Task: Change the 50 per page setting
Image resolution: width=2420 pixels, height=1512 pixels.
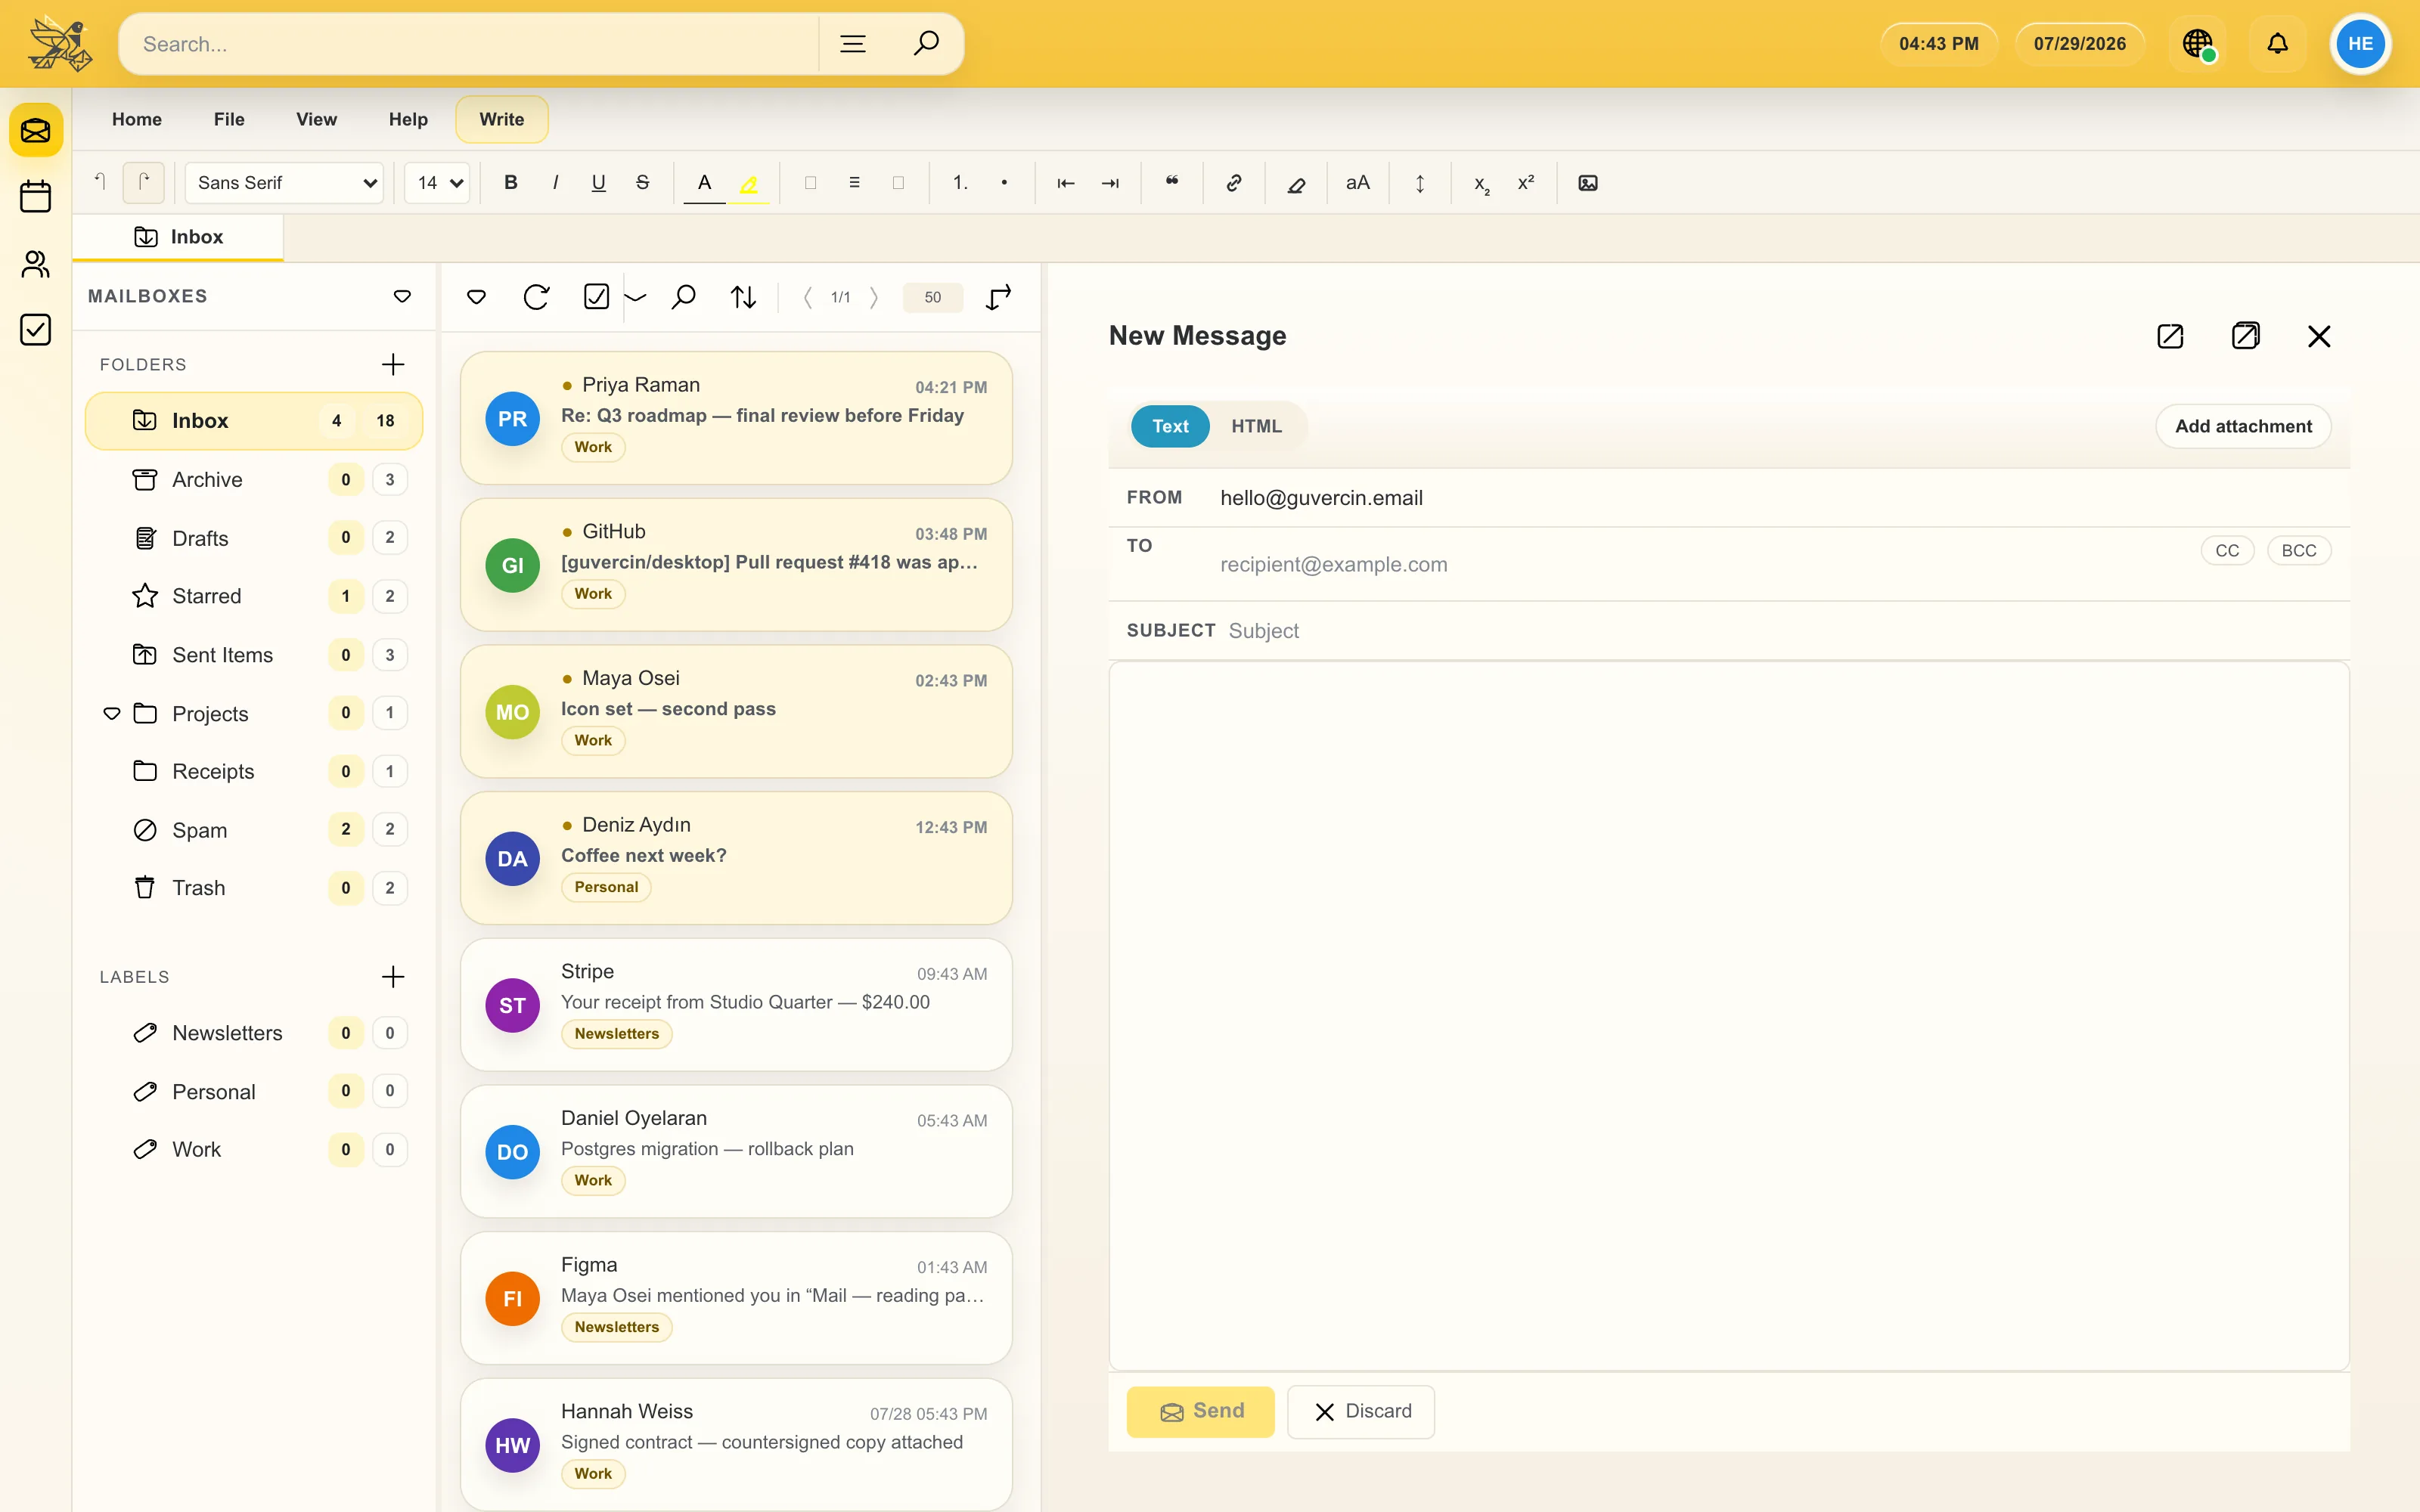Action: click(x=932, y=297)
